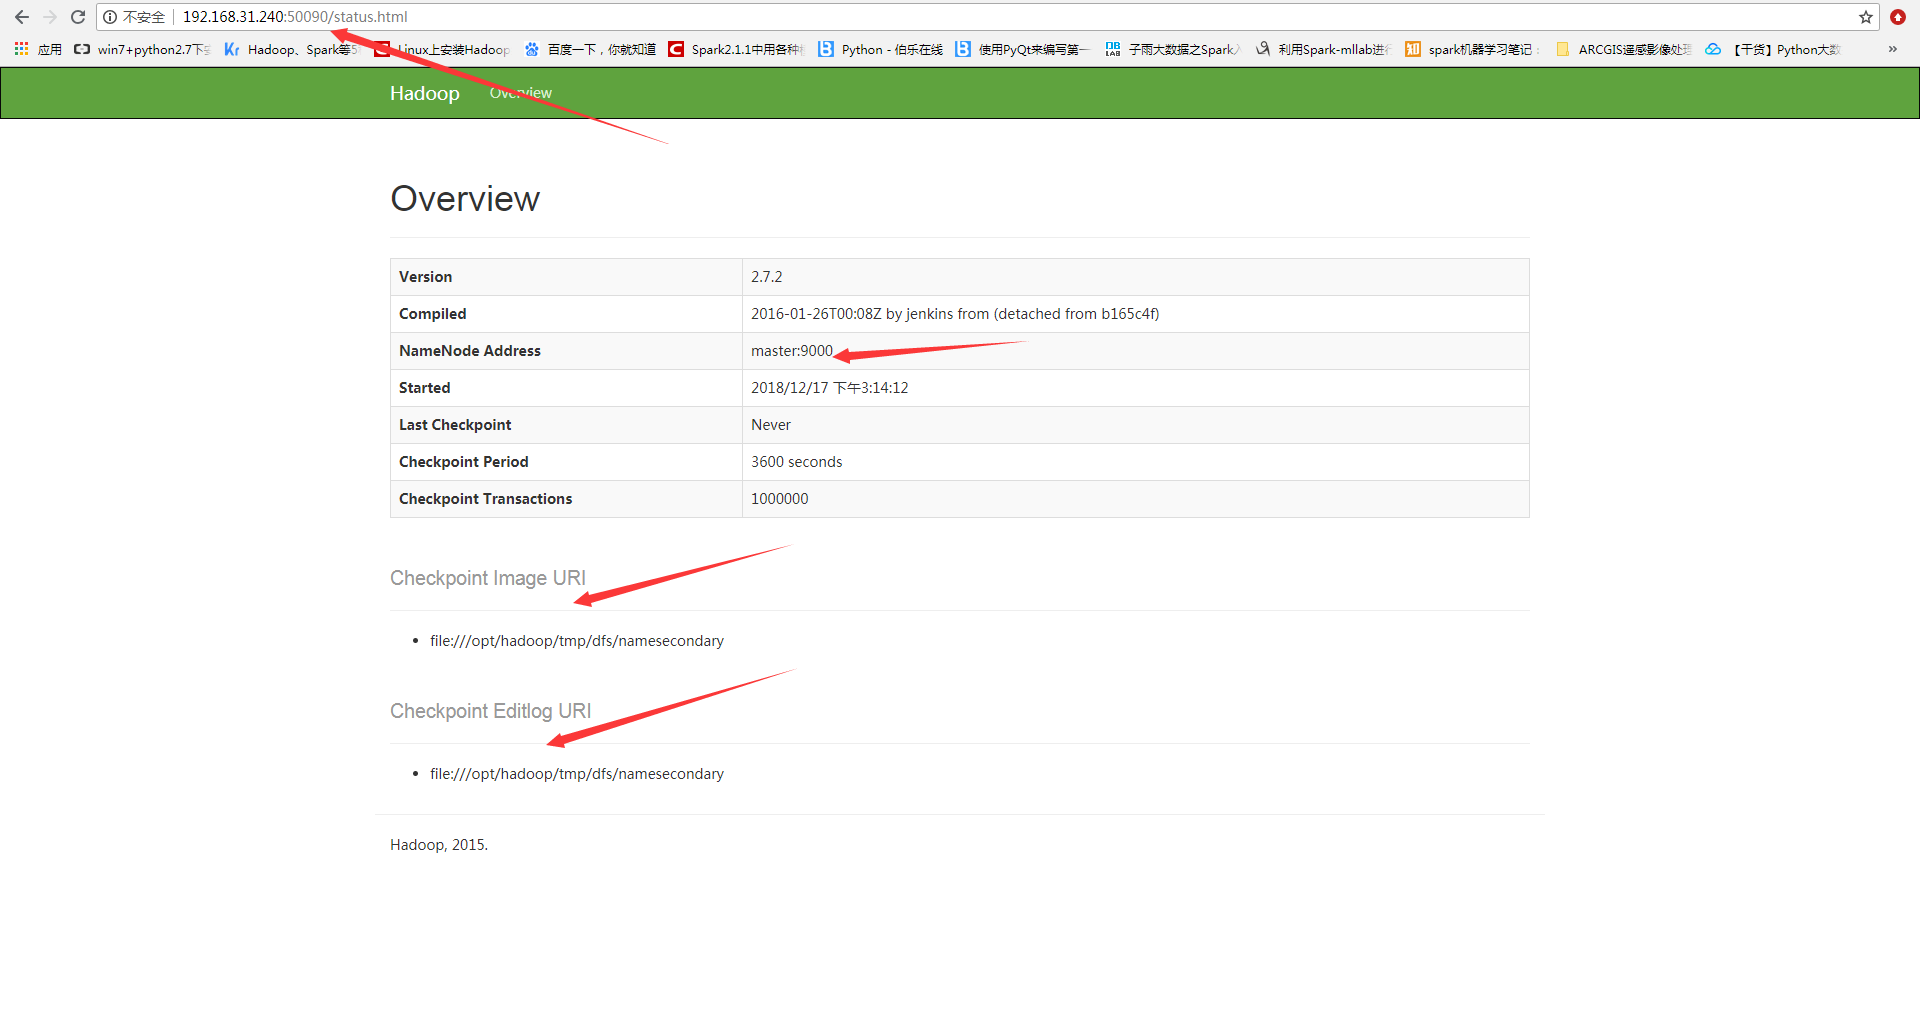Open the ARCGIS遥感影像处理 bookmark folder
This screenshot has width=1920, height=1009.
pos(1623,49)
